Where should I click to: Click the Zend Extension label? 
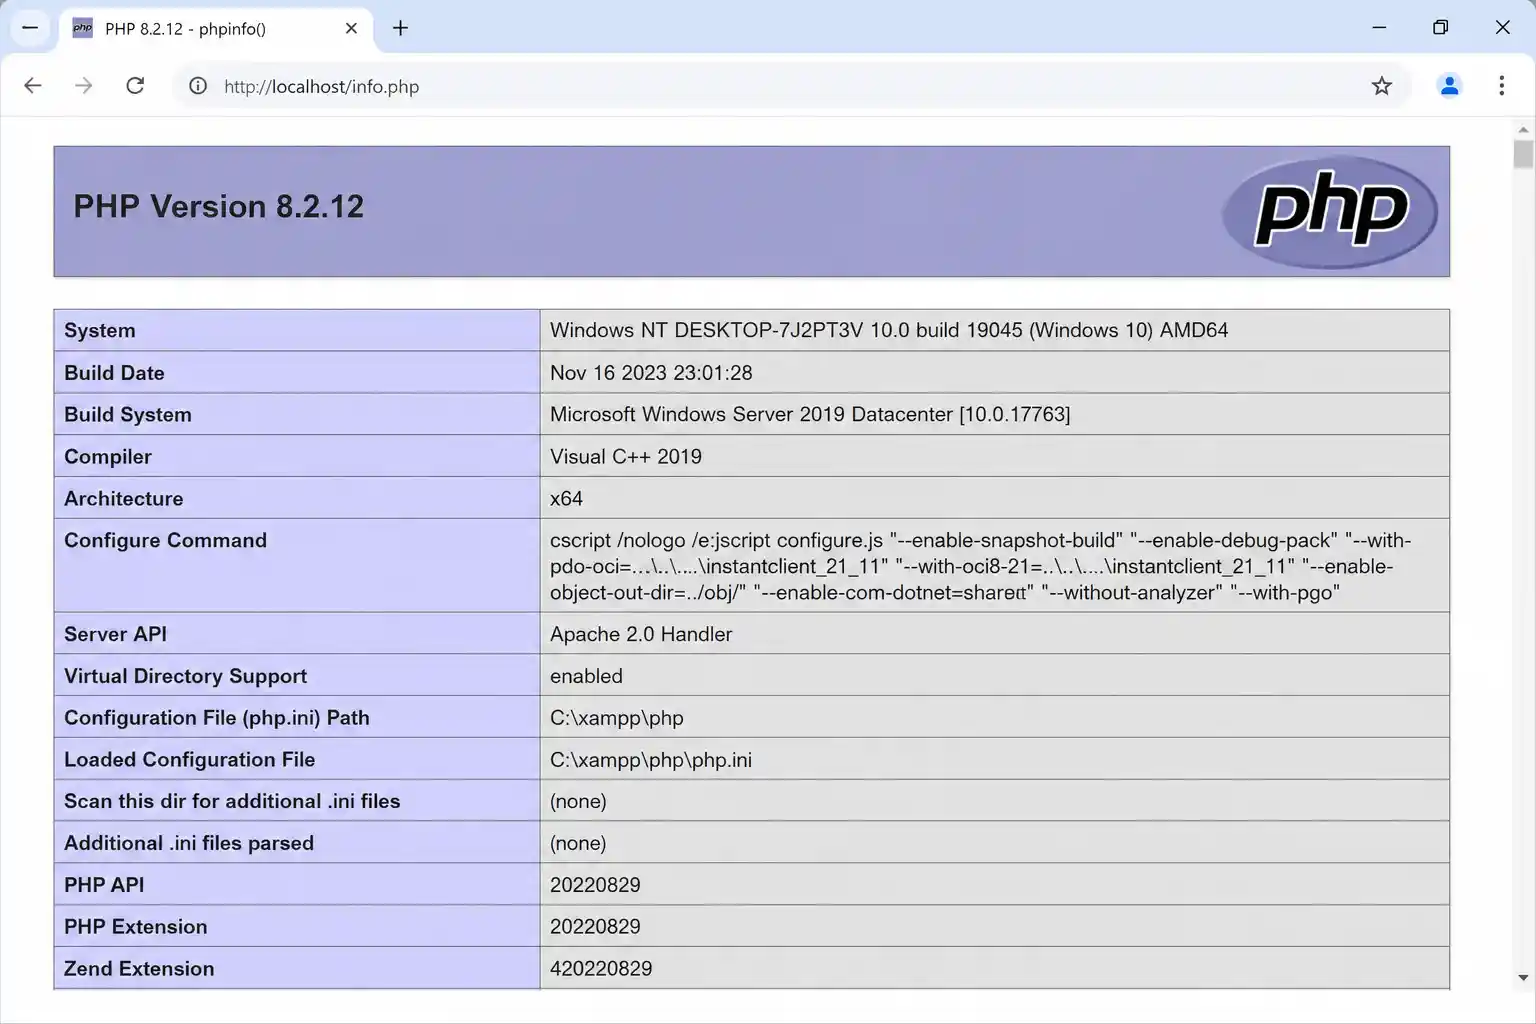pos(139,970)
